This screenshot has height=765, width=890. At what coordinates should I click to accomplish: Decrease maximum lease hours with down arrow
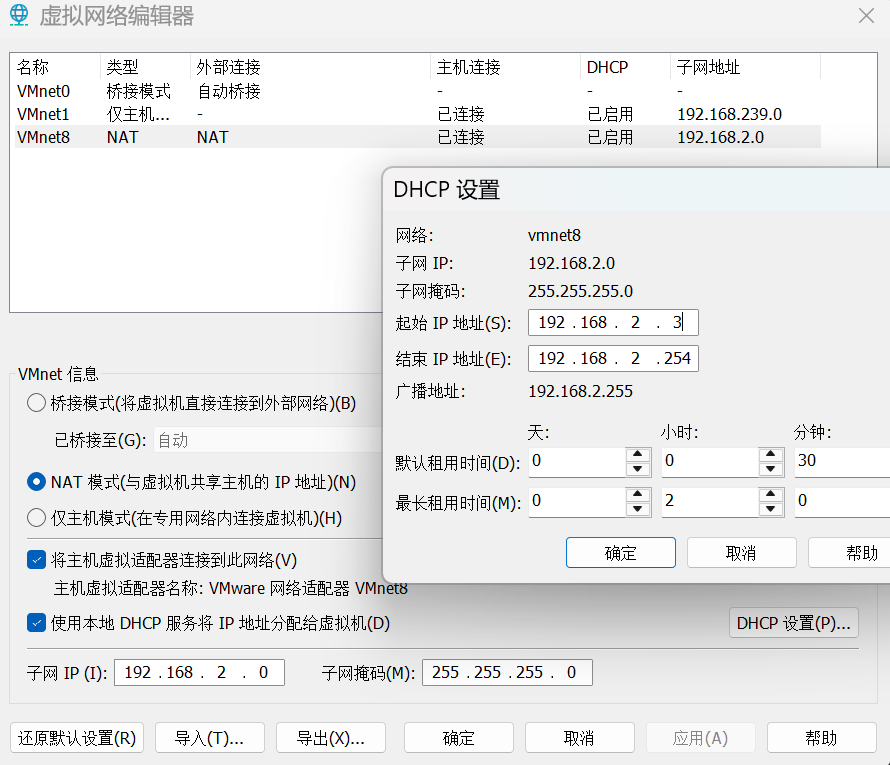pos(770,509)
